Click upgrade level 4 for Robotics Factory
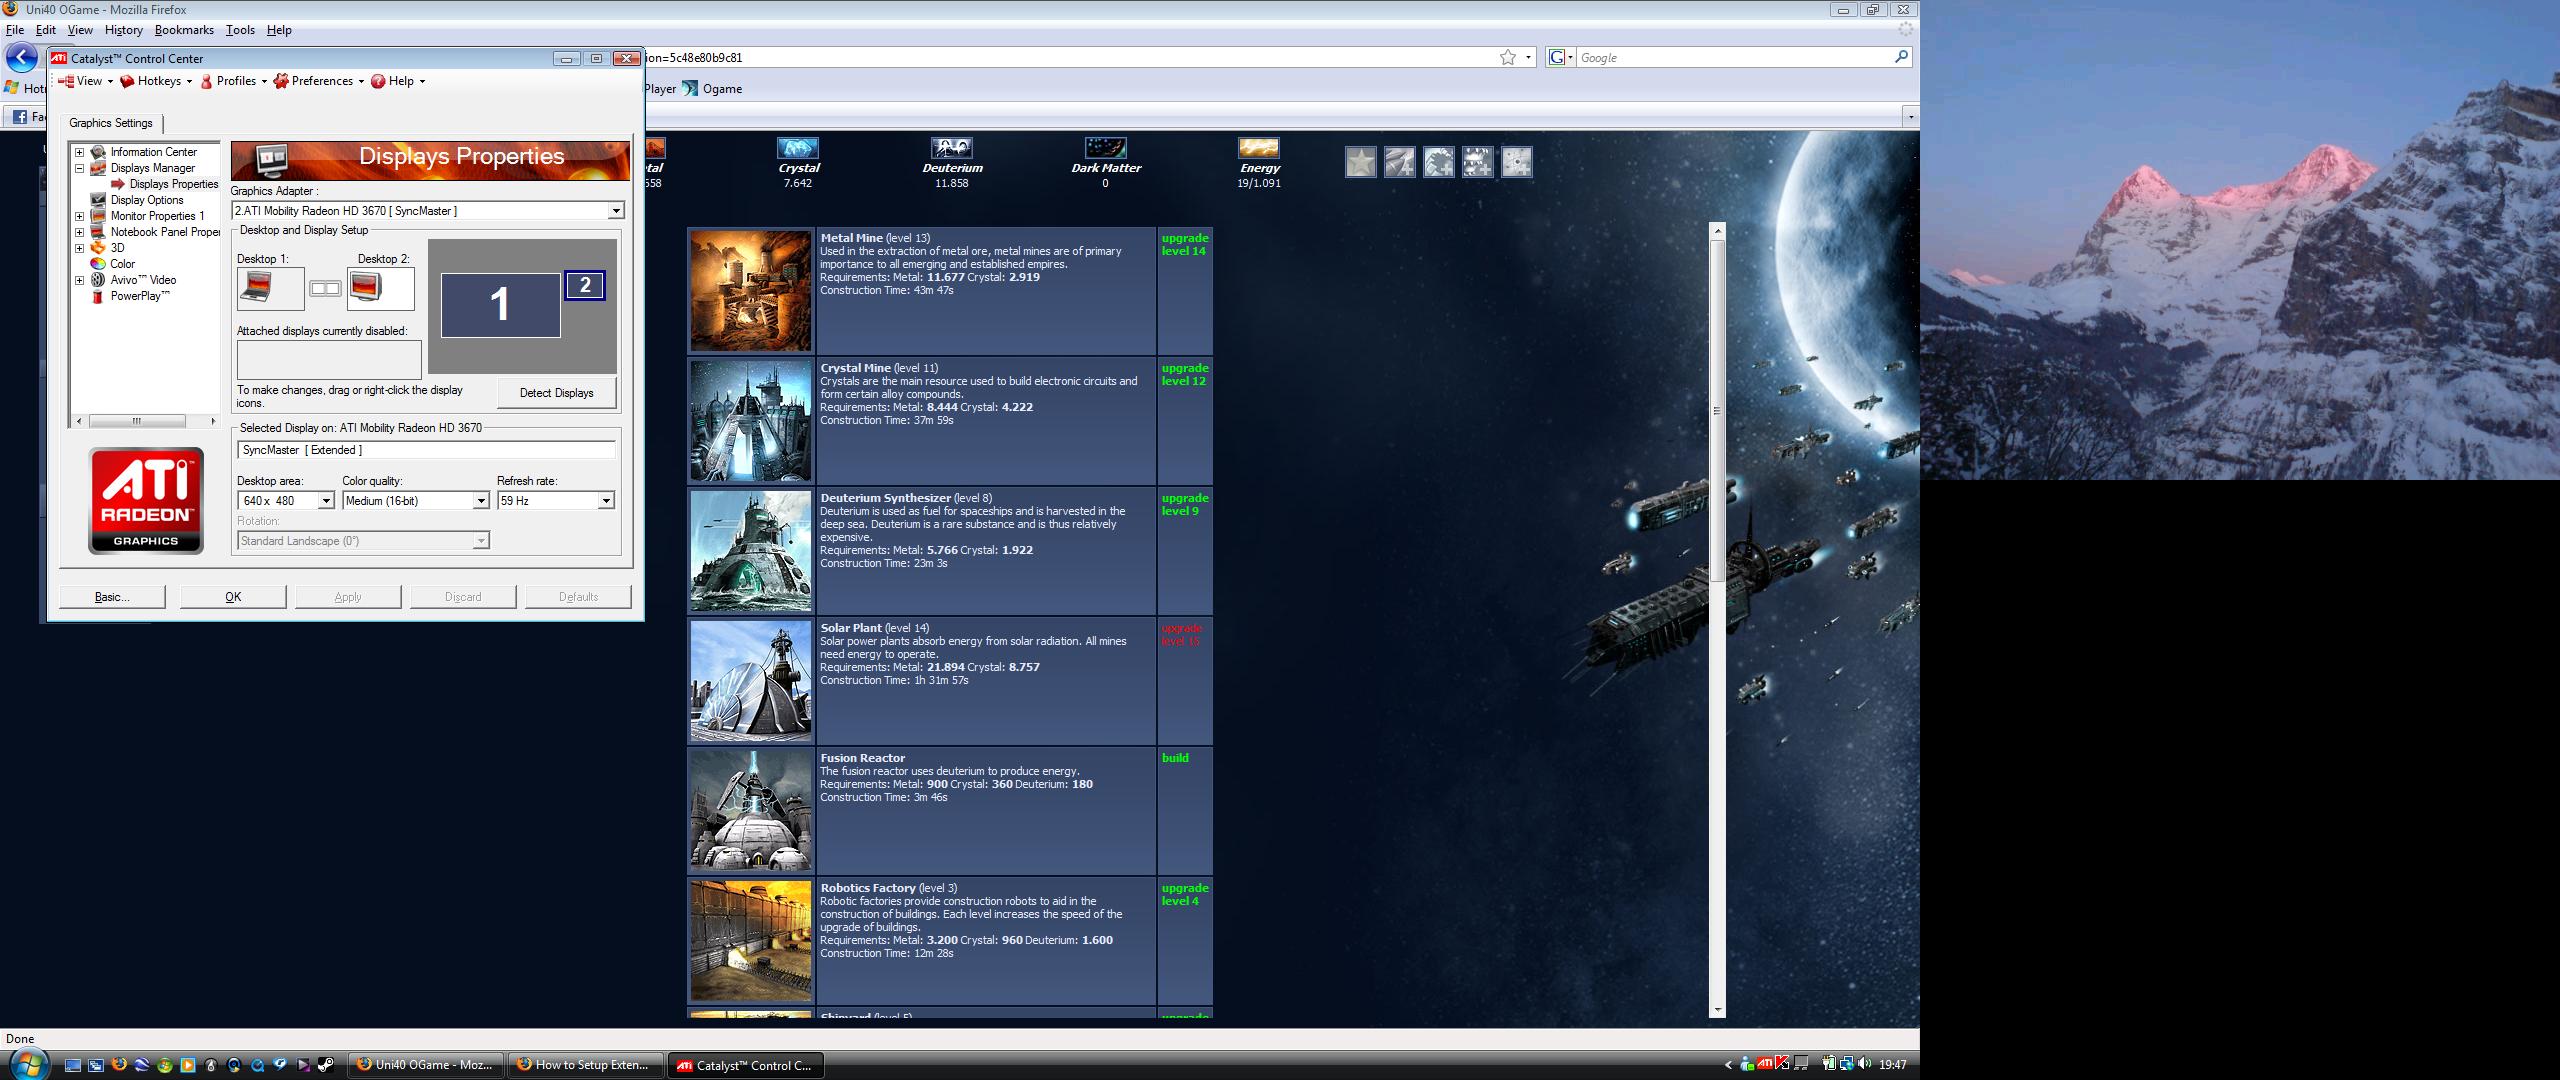This screenshot has height=1080, width=2560. click(x=1185, y=895)
